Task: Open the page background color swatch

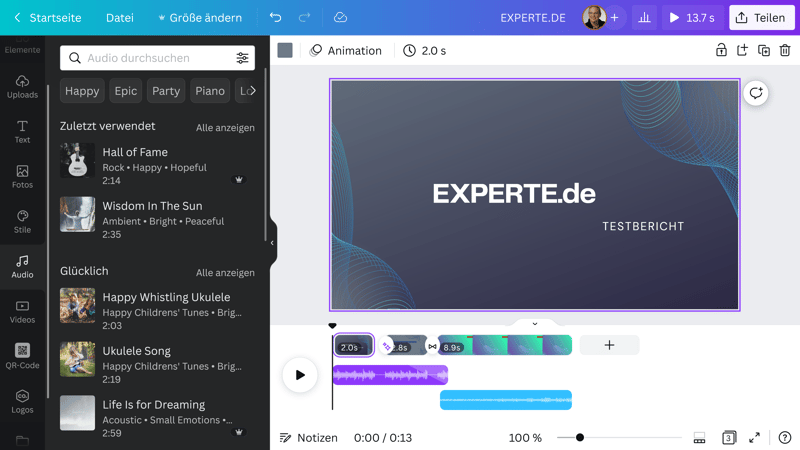Action: point(285,50)
